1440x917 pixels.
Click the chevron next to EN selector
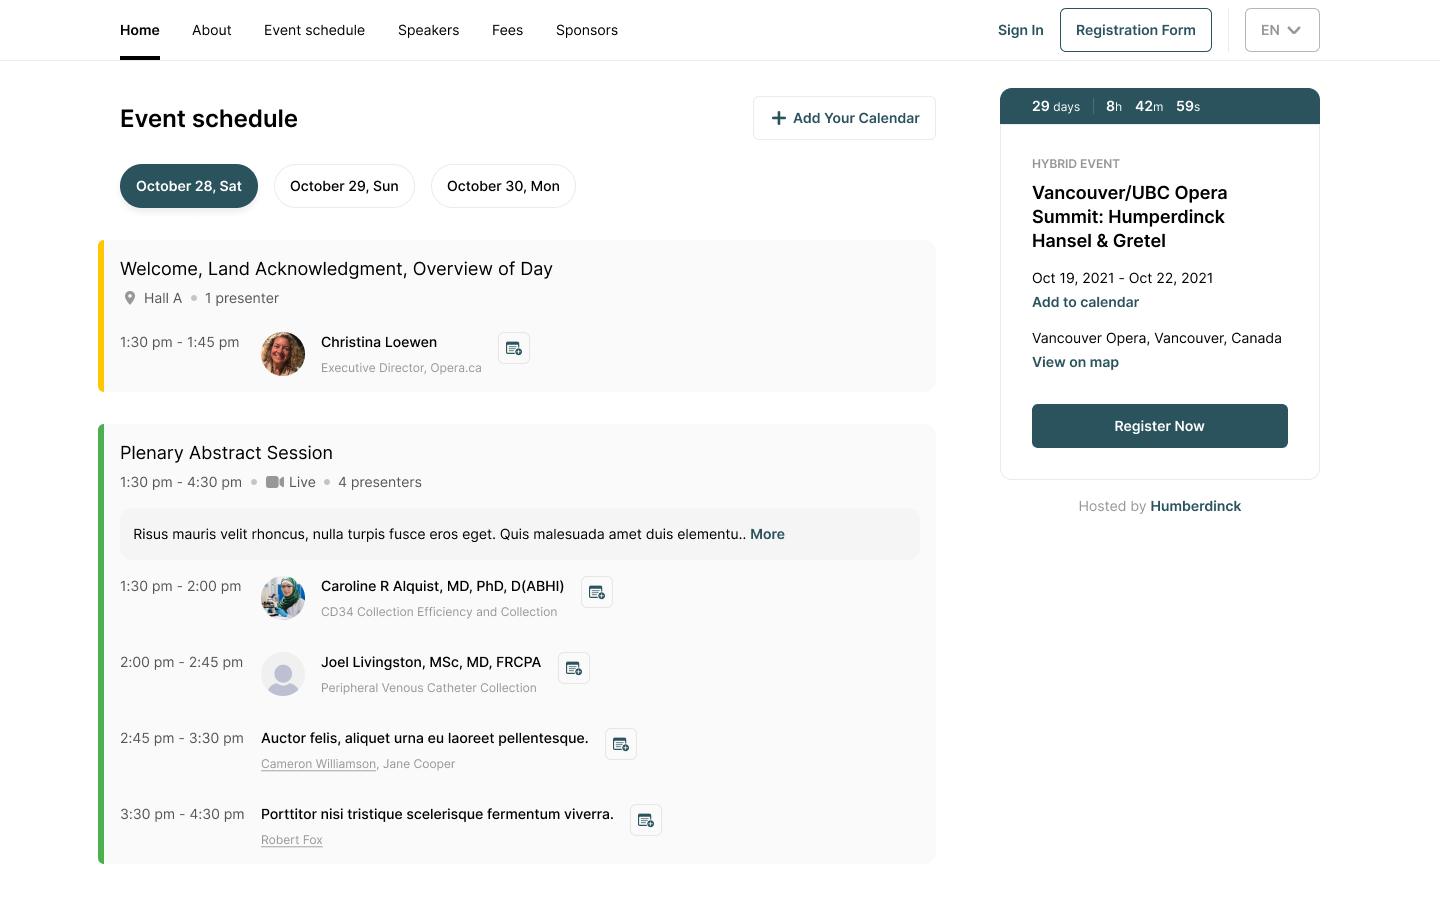pyautogui.click(x=1295, y=30)
